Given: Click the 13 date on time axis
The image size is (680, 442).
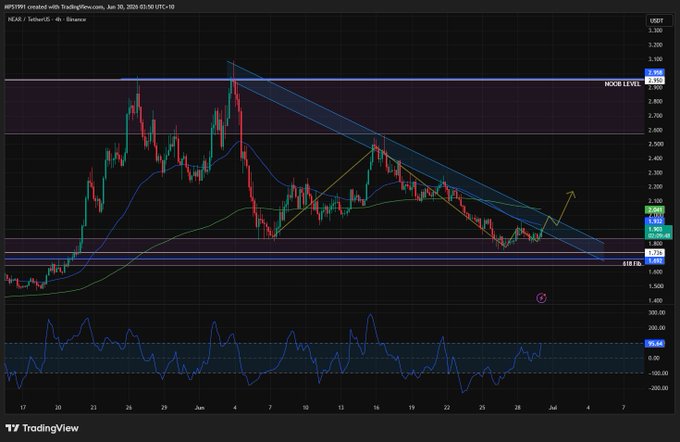Looking at the screenshot, I should [341, 408].
